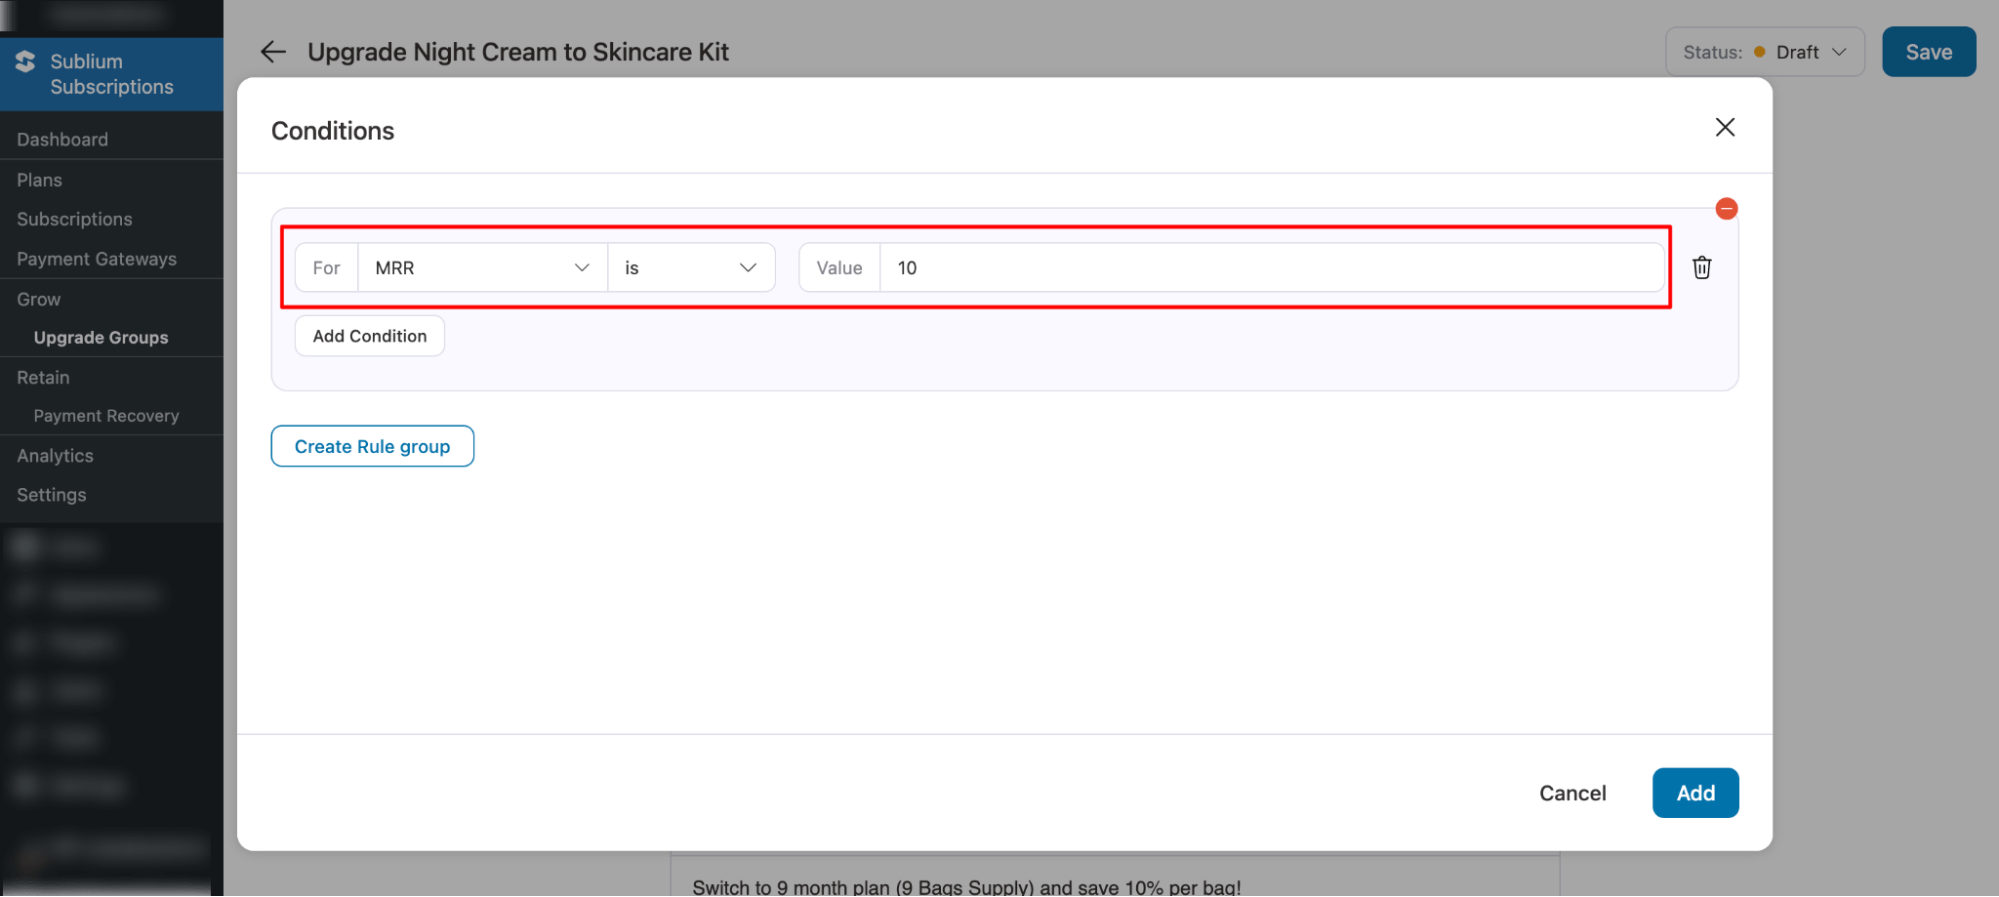Open the Status Draft dropdown
The width and height of the screenshot is (1999, 897).
[x=1764, y=52]
